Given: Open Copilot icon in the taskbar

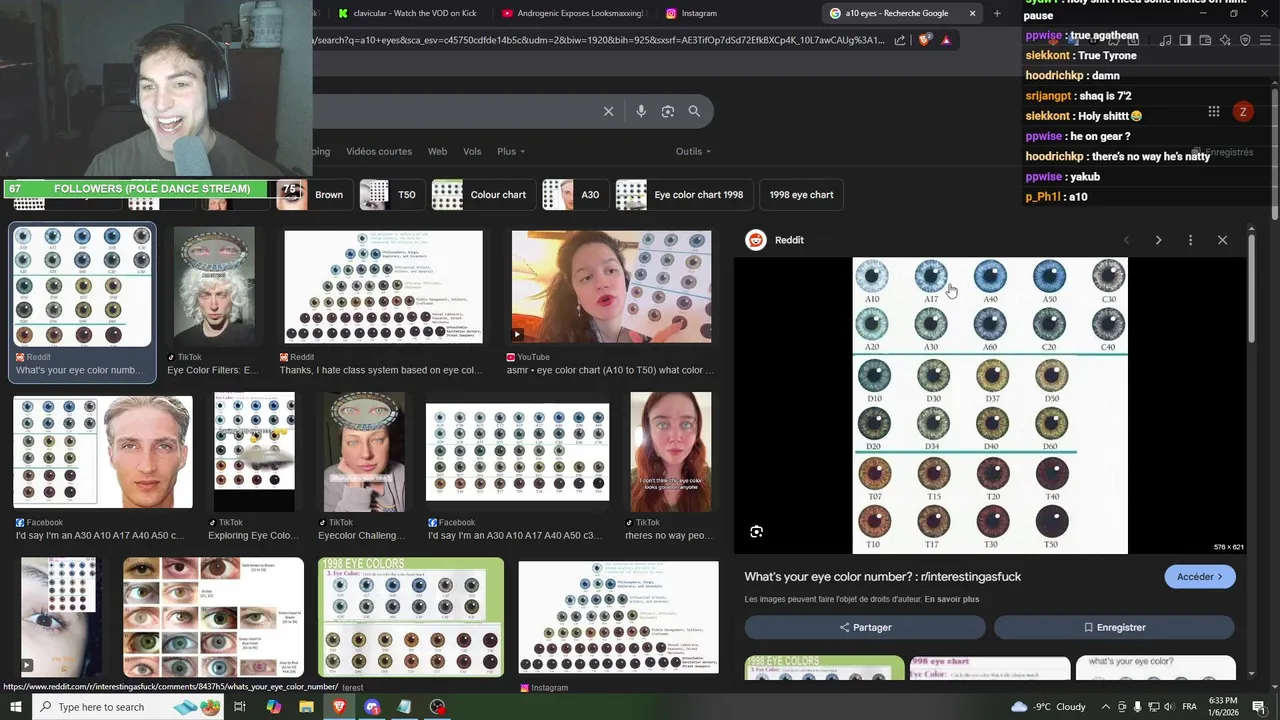Looking at the screenshot, I should (274, 707).
